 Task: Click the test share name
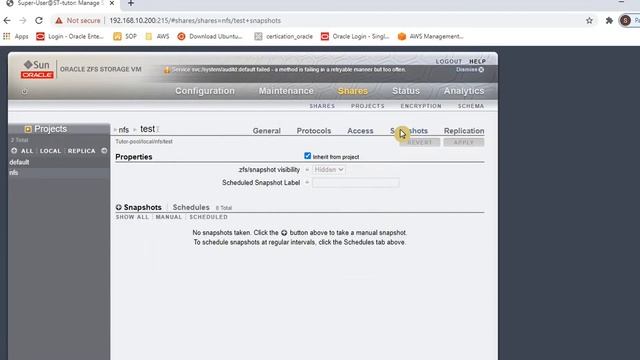pyautogui.click(x=147, y=129)
